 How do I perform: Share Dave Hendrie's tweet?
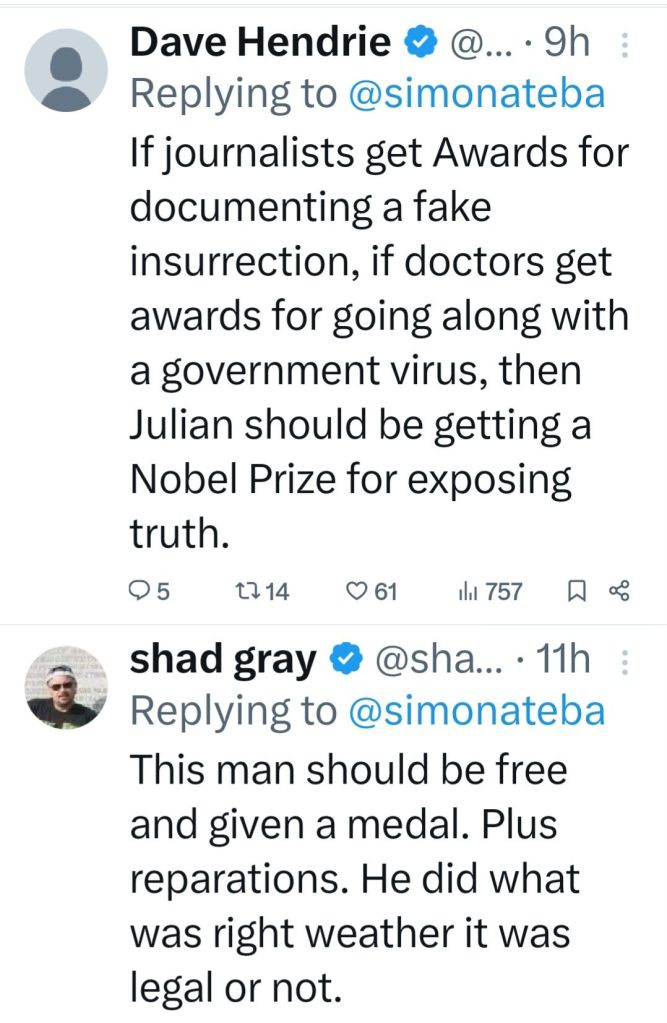click(x=618, y=592)
